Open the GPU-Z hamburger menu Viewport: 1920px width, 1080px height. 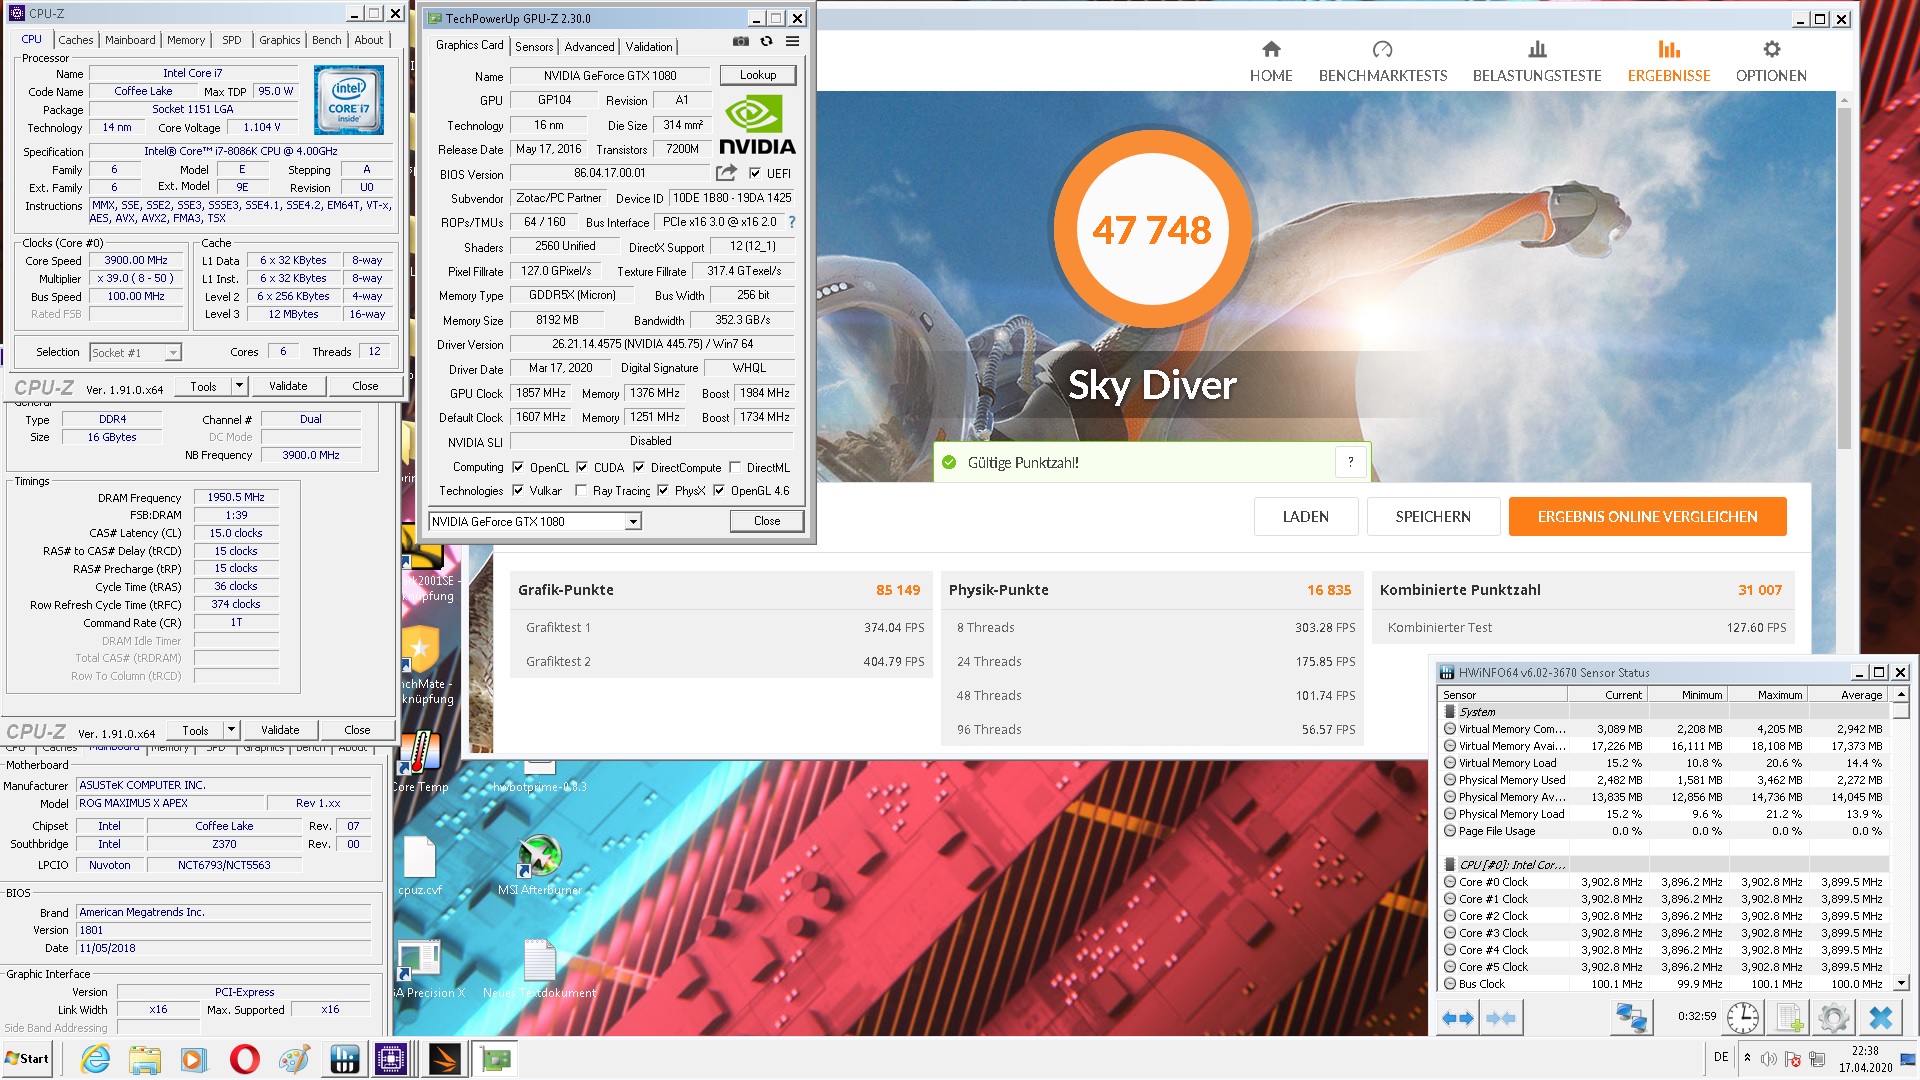click(x=792, y=41)
